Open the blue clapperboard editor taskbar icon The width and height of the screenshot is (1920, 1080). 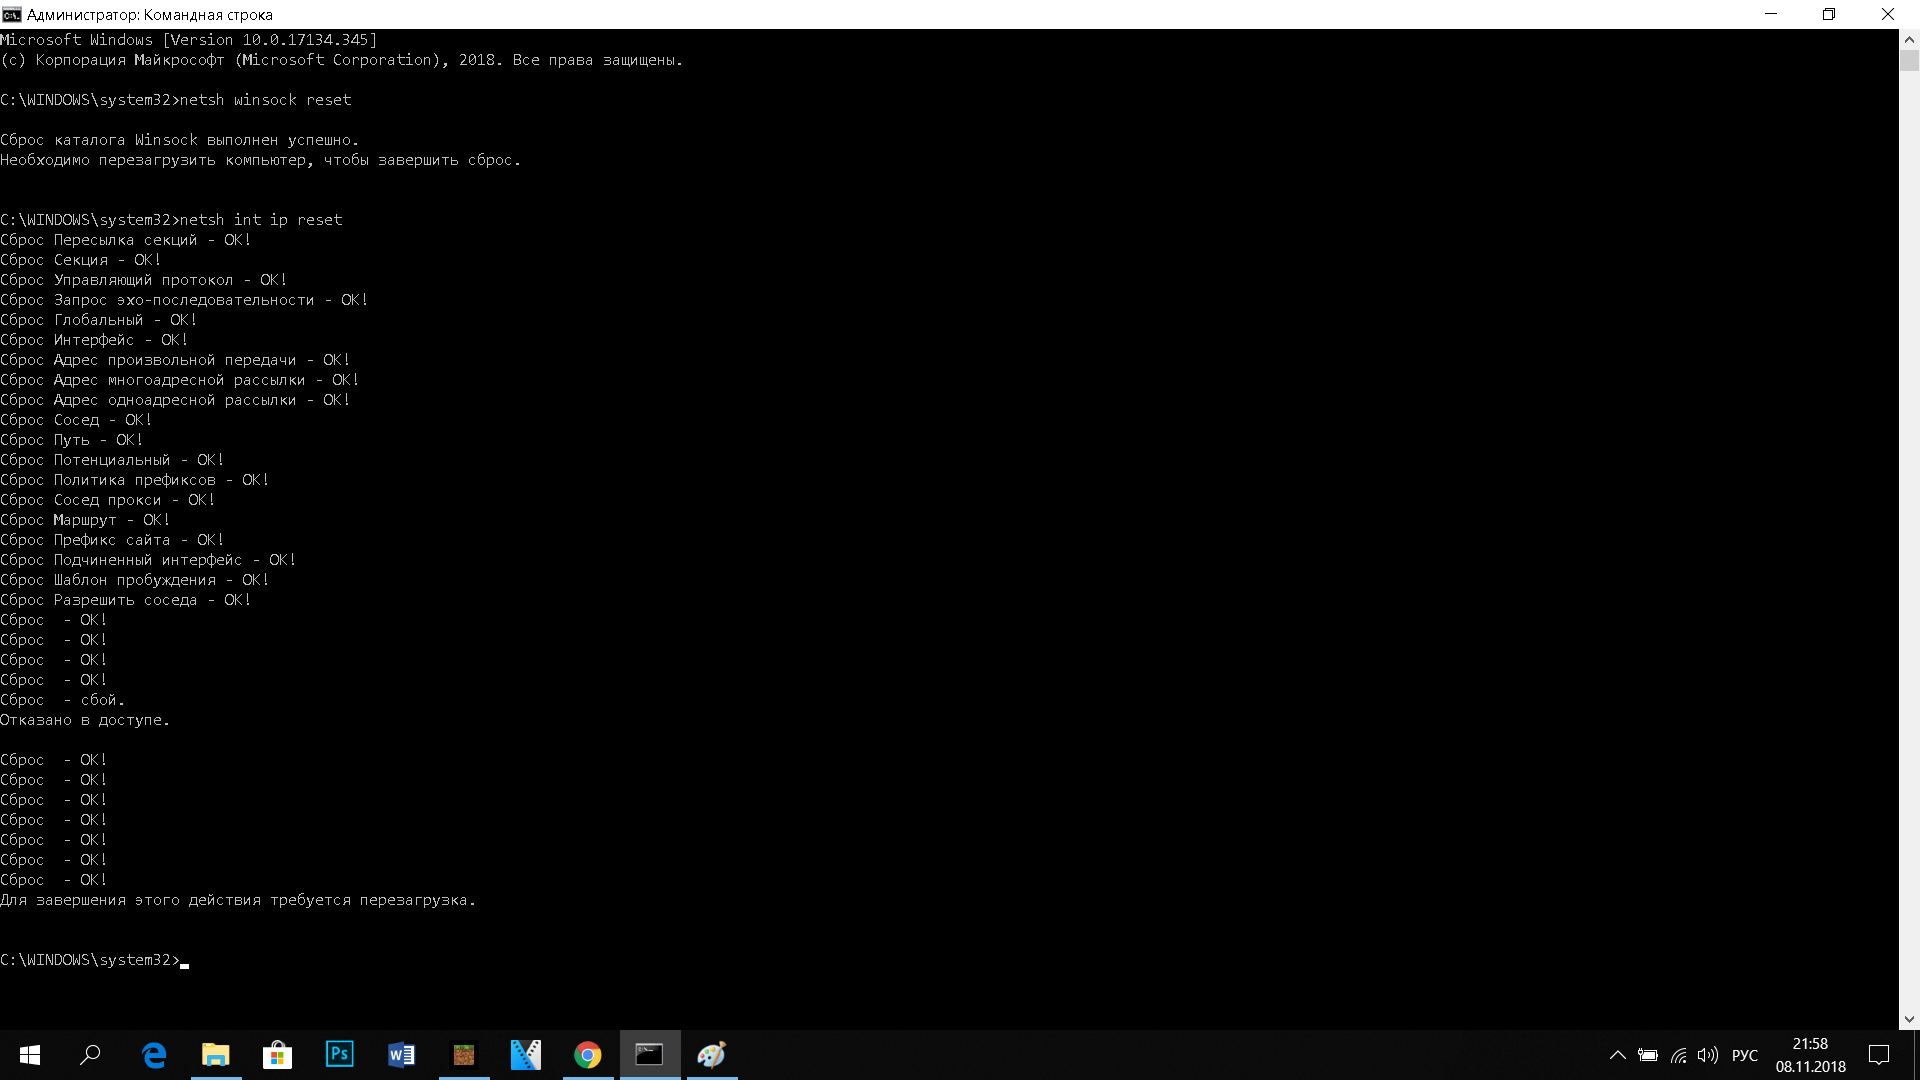526,1055
